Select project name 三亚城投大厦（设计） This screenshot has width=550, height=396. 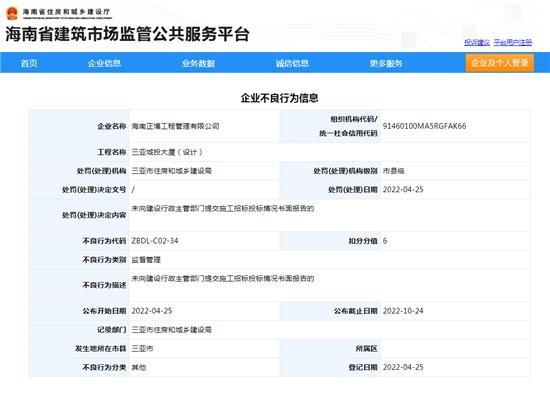tap(167, 152)
